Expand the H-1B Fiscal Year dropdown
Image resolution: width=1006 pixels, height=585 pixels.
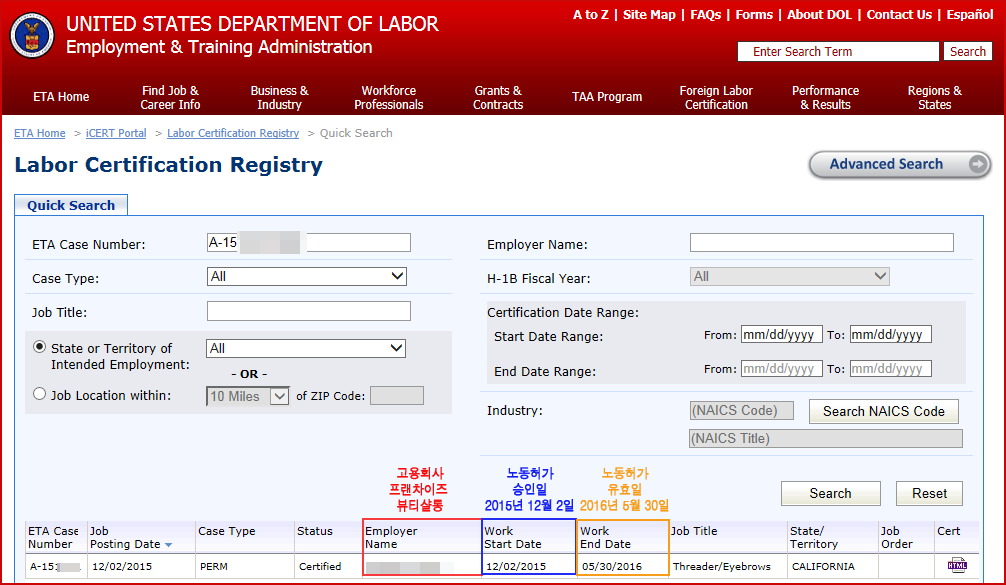click(789, 276)
